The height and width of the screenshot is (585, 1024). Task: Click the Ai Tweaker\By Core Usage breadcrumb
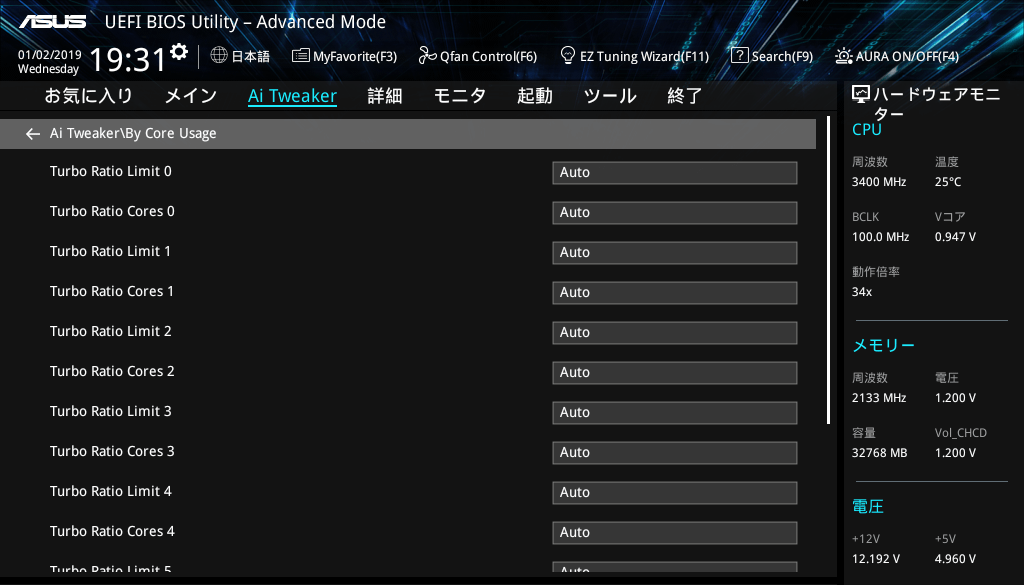[x=133, y=133]
